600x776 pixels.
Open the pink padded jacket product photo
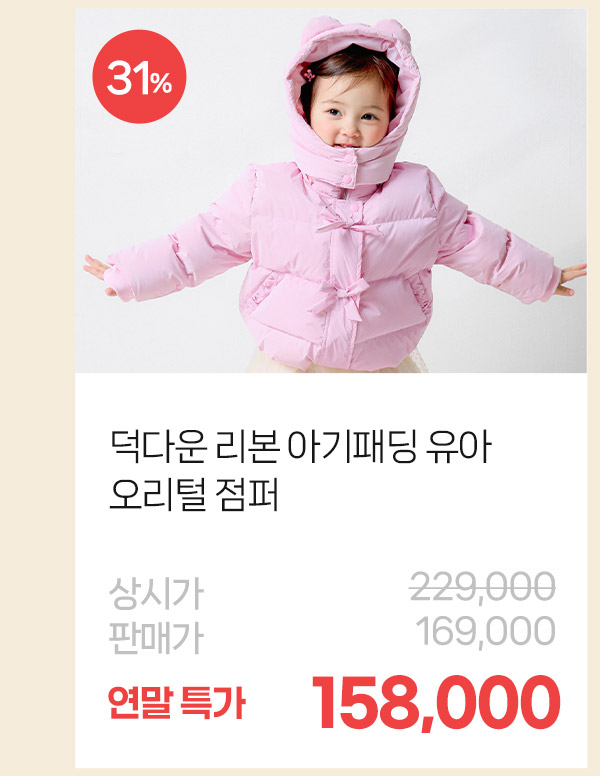331,191
